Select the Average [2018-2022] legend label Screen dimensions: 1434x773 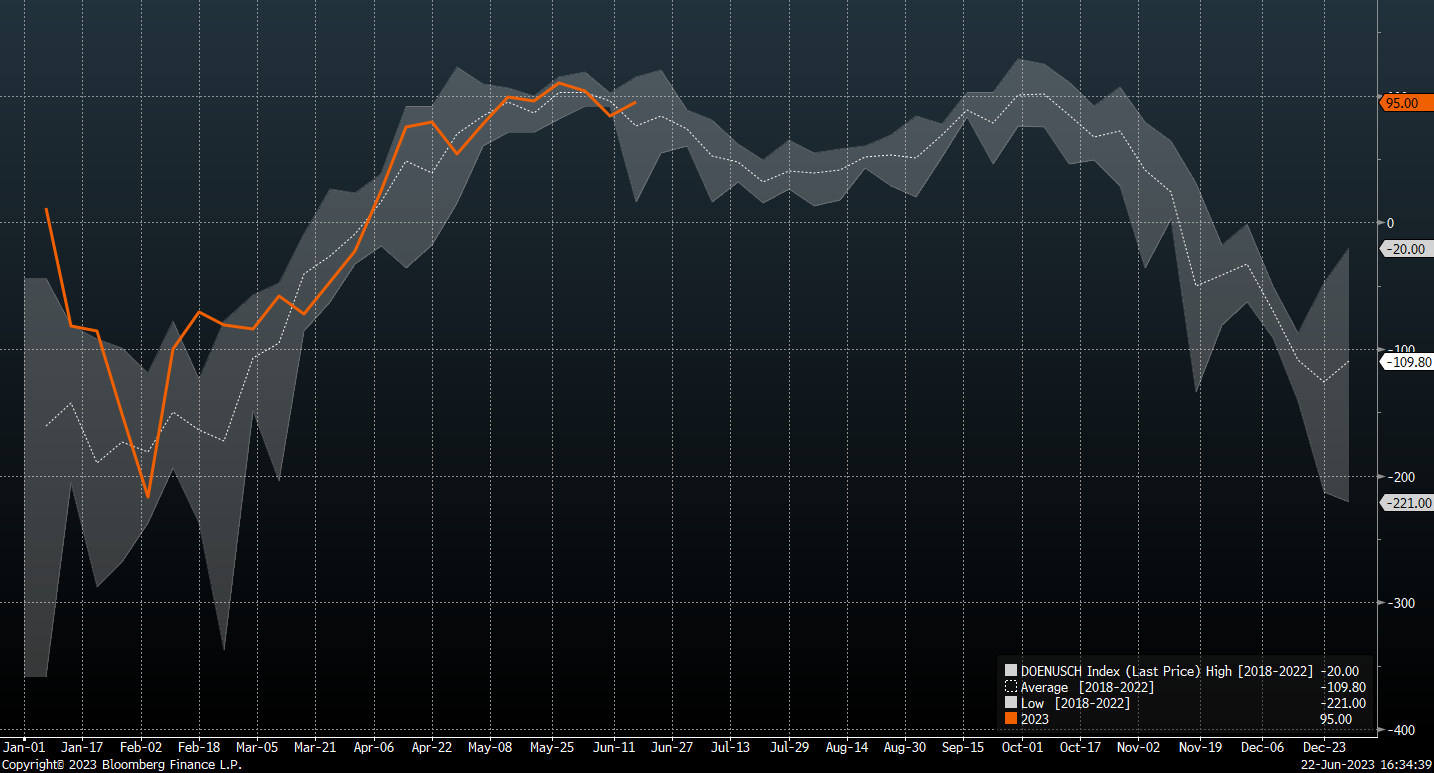click(x=1087, y=687)
